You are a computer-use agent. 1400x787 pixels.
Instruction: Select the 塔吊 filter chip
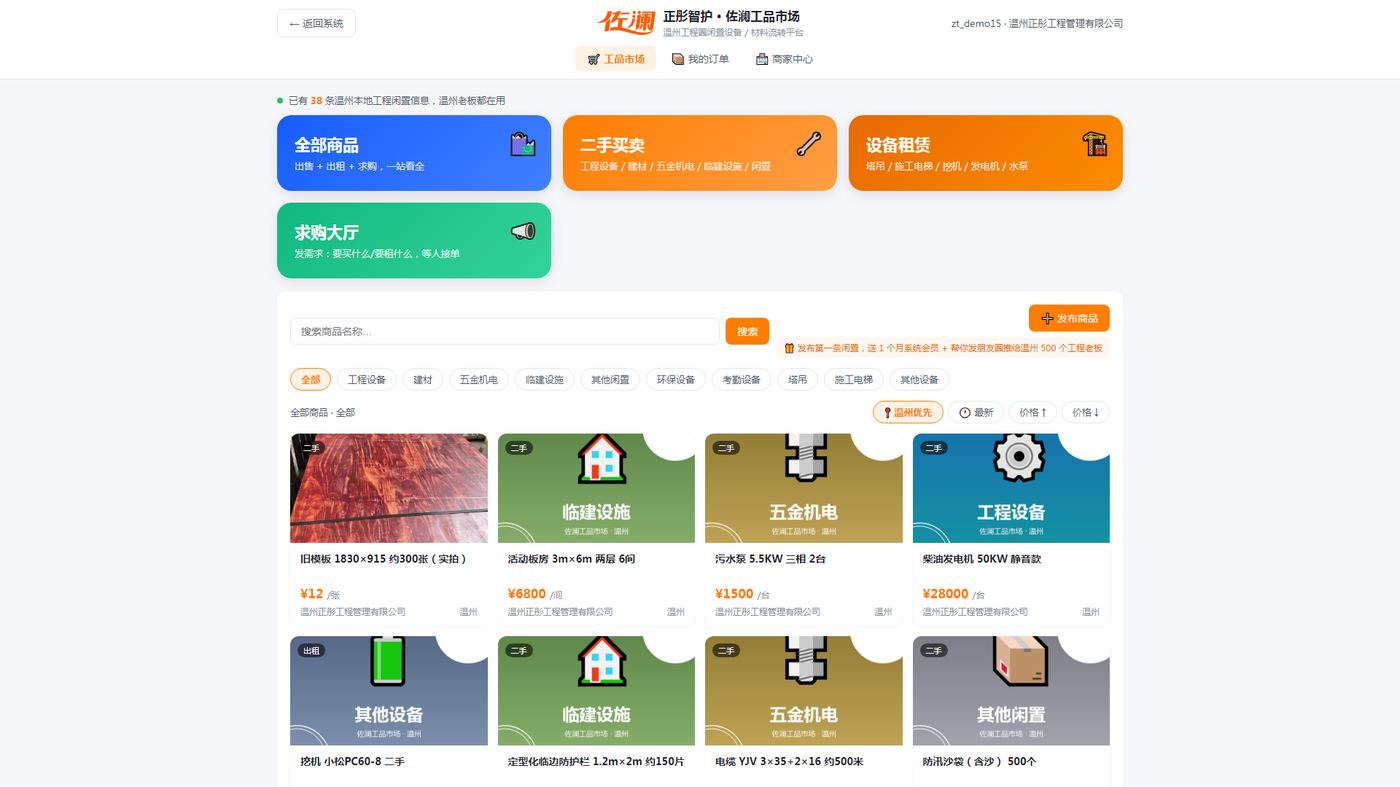[x=797, y=380]
